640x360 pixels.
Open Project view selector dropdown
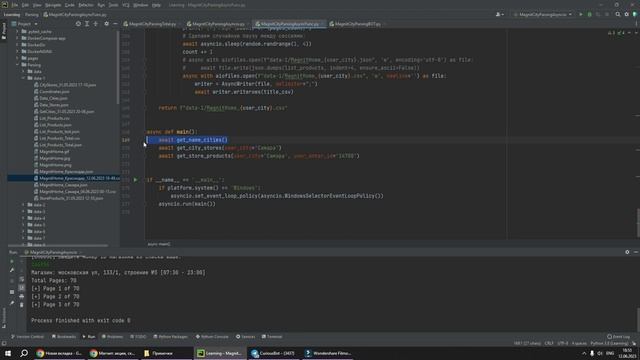(24, 24)
